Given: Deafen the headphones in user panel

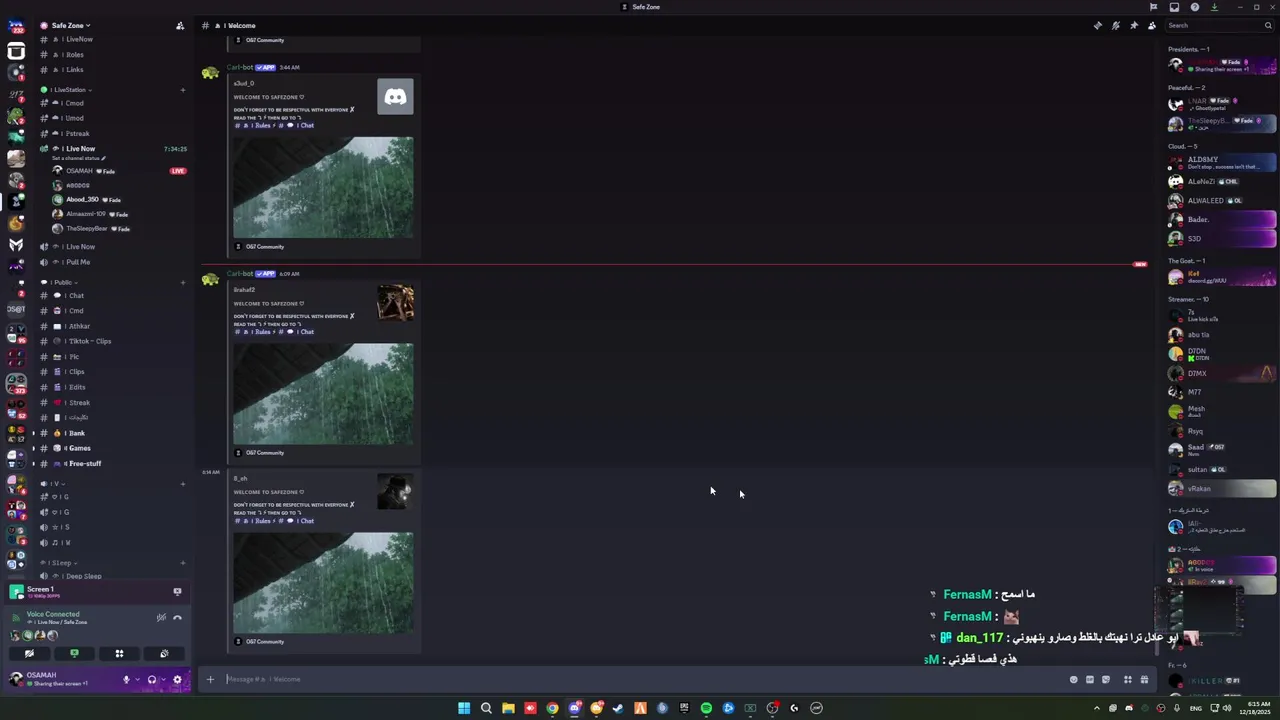Looking at the screenshot, I should (152, 680).
